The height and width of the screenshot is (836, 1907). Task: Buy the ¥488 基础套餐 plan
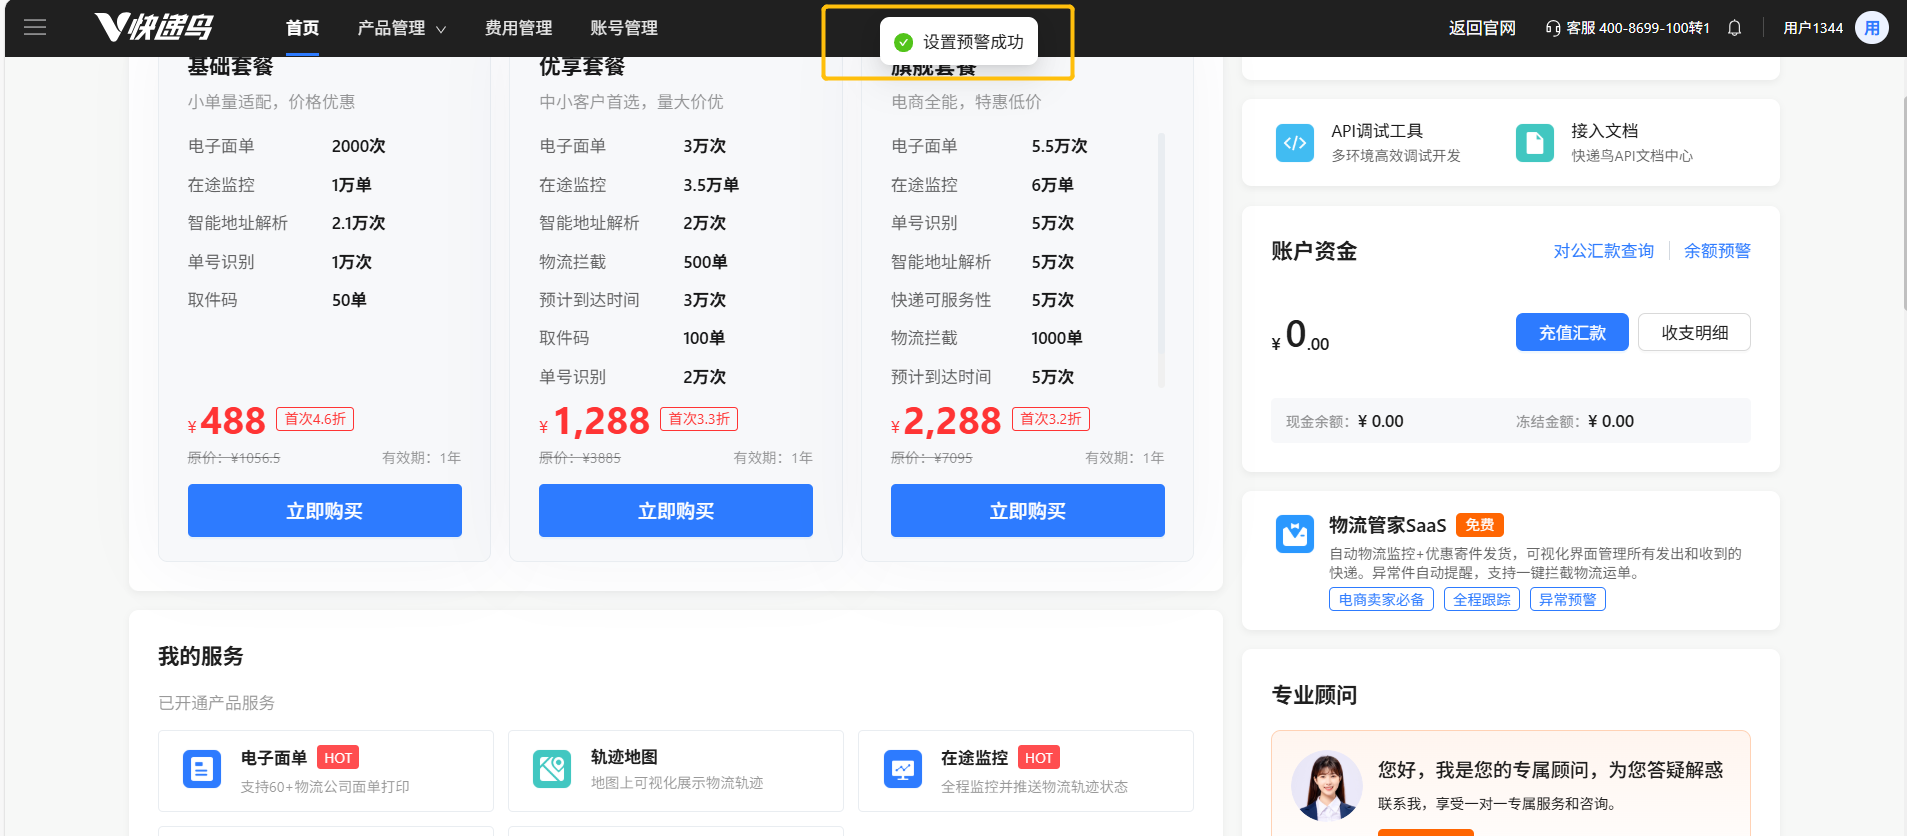click(x=324, y=511)
